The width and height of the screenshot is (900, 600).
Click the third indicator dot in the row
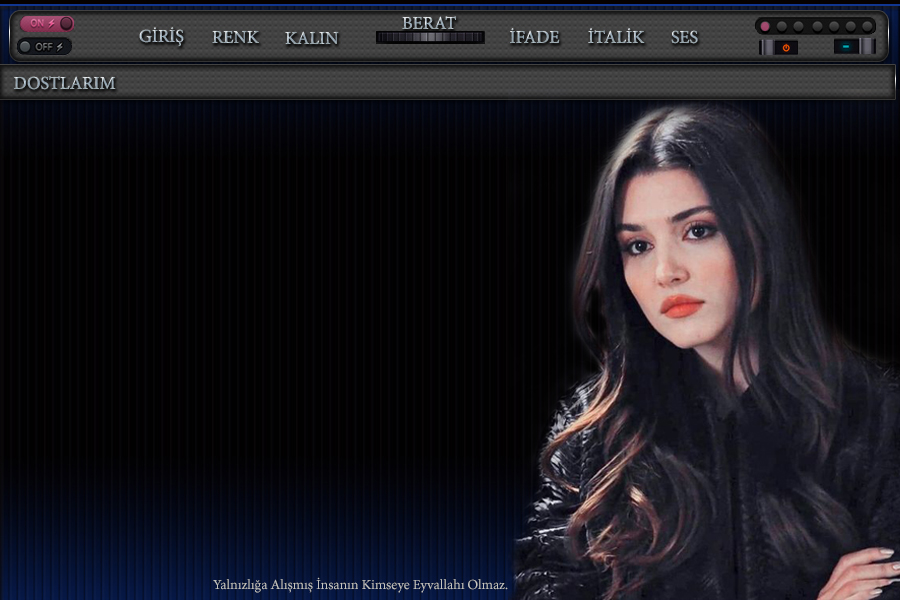[x=799, y=26]
